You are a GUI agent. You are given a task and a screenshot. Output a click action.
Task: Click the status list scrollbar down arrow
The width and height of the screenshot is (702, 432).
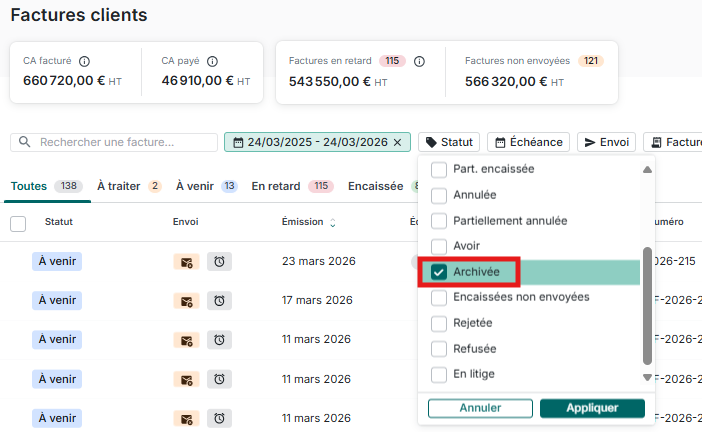[x=647, y=377]
